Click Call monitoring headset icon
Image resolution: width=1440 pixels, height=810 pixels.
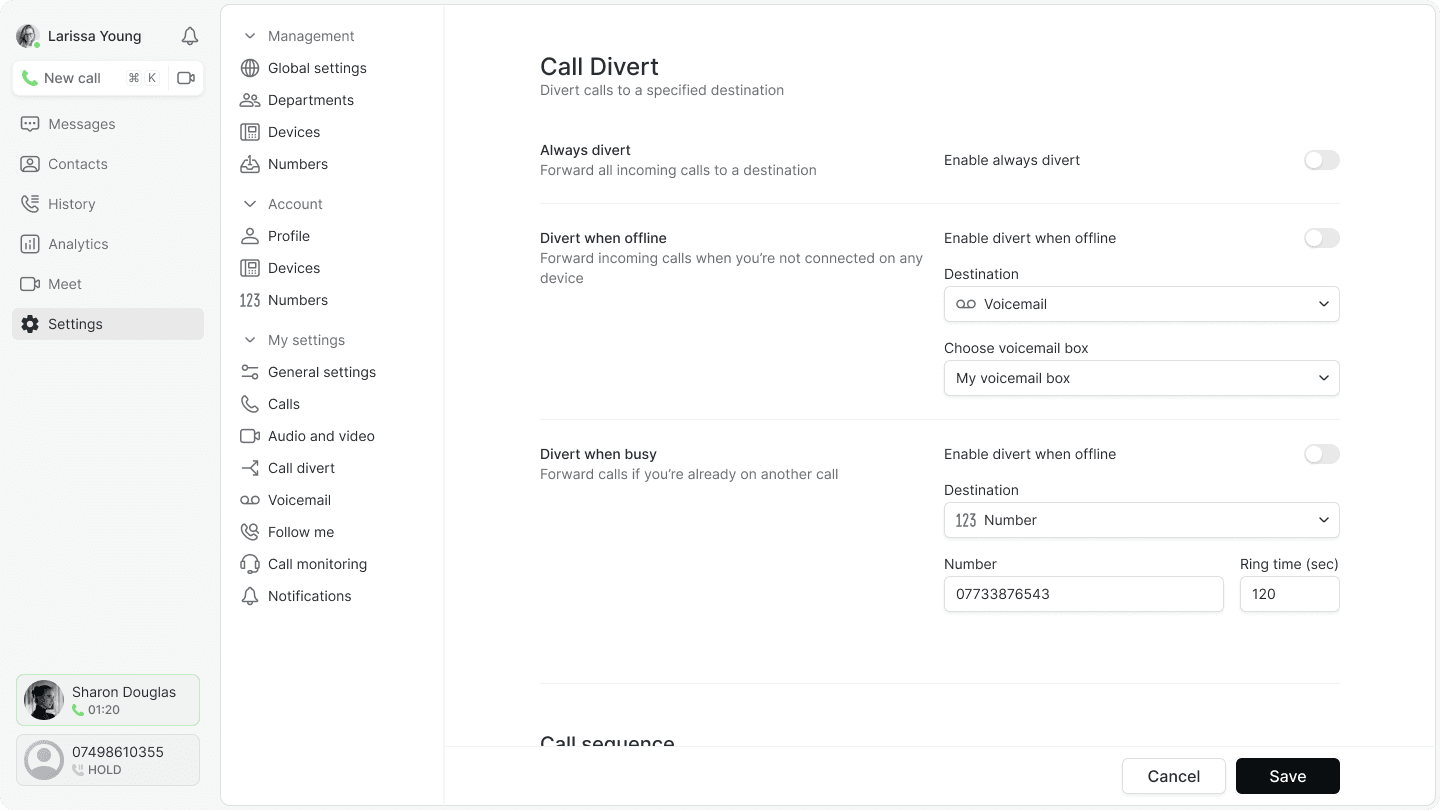click(250, 564)
